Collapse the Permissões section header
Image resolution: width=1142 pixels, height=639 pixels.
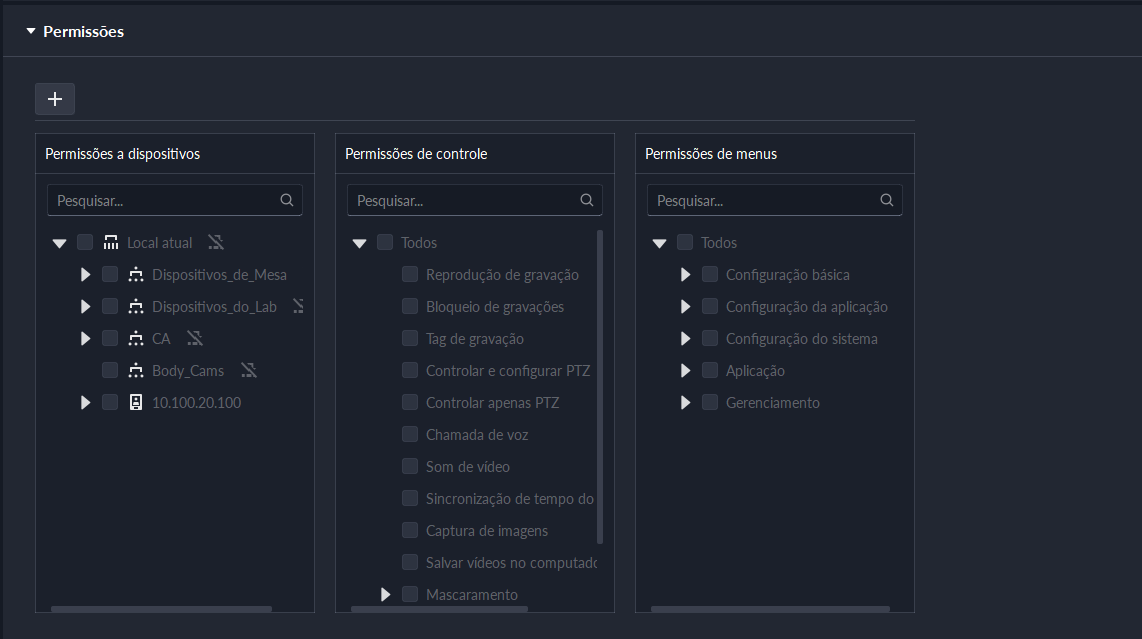pos(31,32)
